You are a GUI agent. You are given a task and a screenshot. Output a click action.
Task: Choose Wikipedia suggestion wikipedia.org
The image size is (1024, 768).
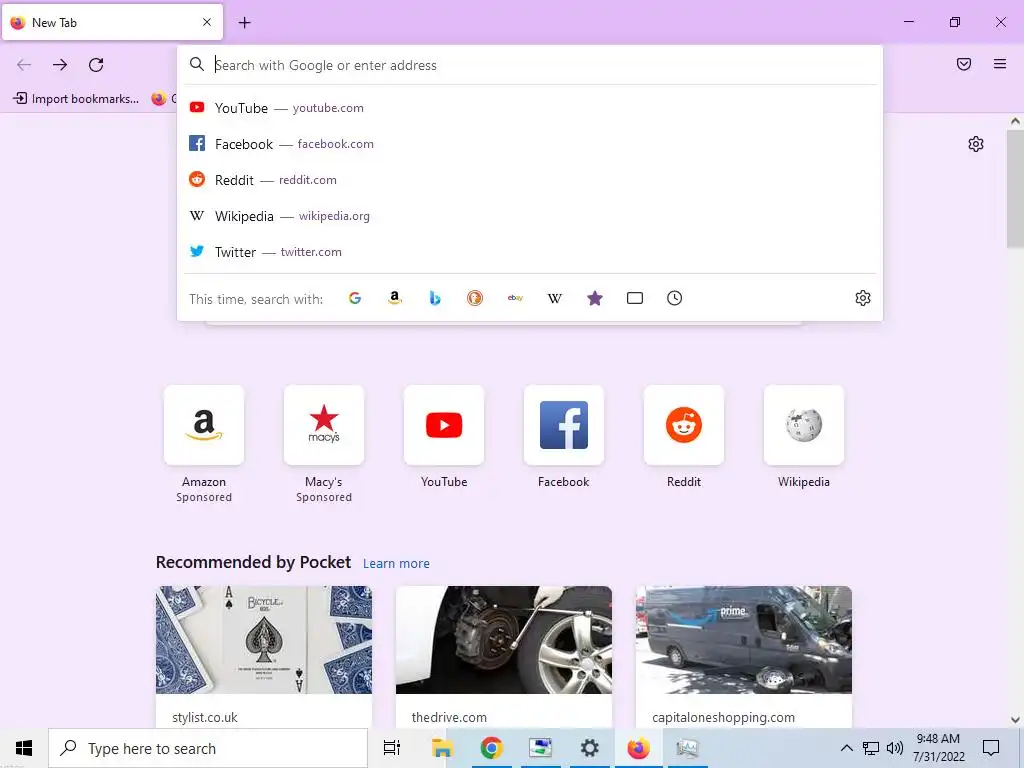pyautogui.click(x=530, y=216)
